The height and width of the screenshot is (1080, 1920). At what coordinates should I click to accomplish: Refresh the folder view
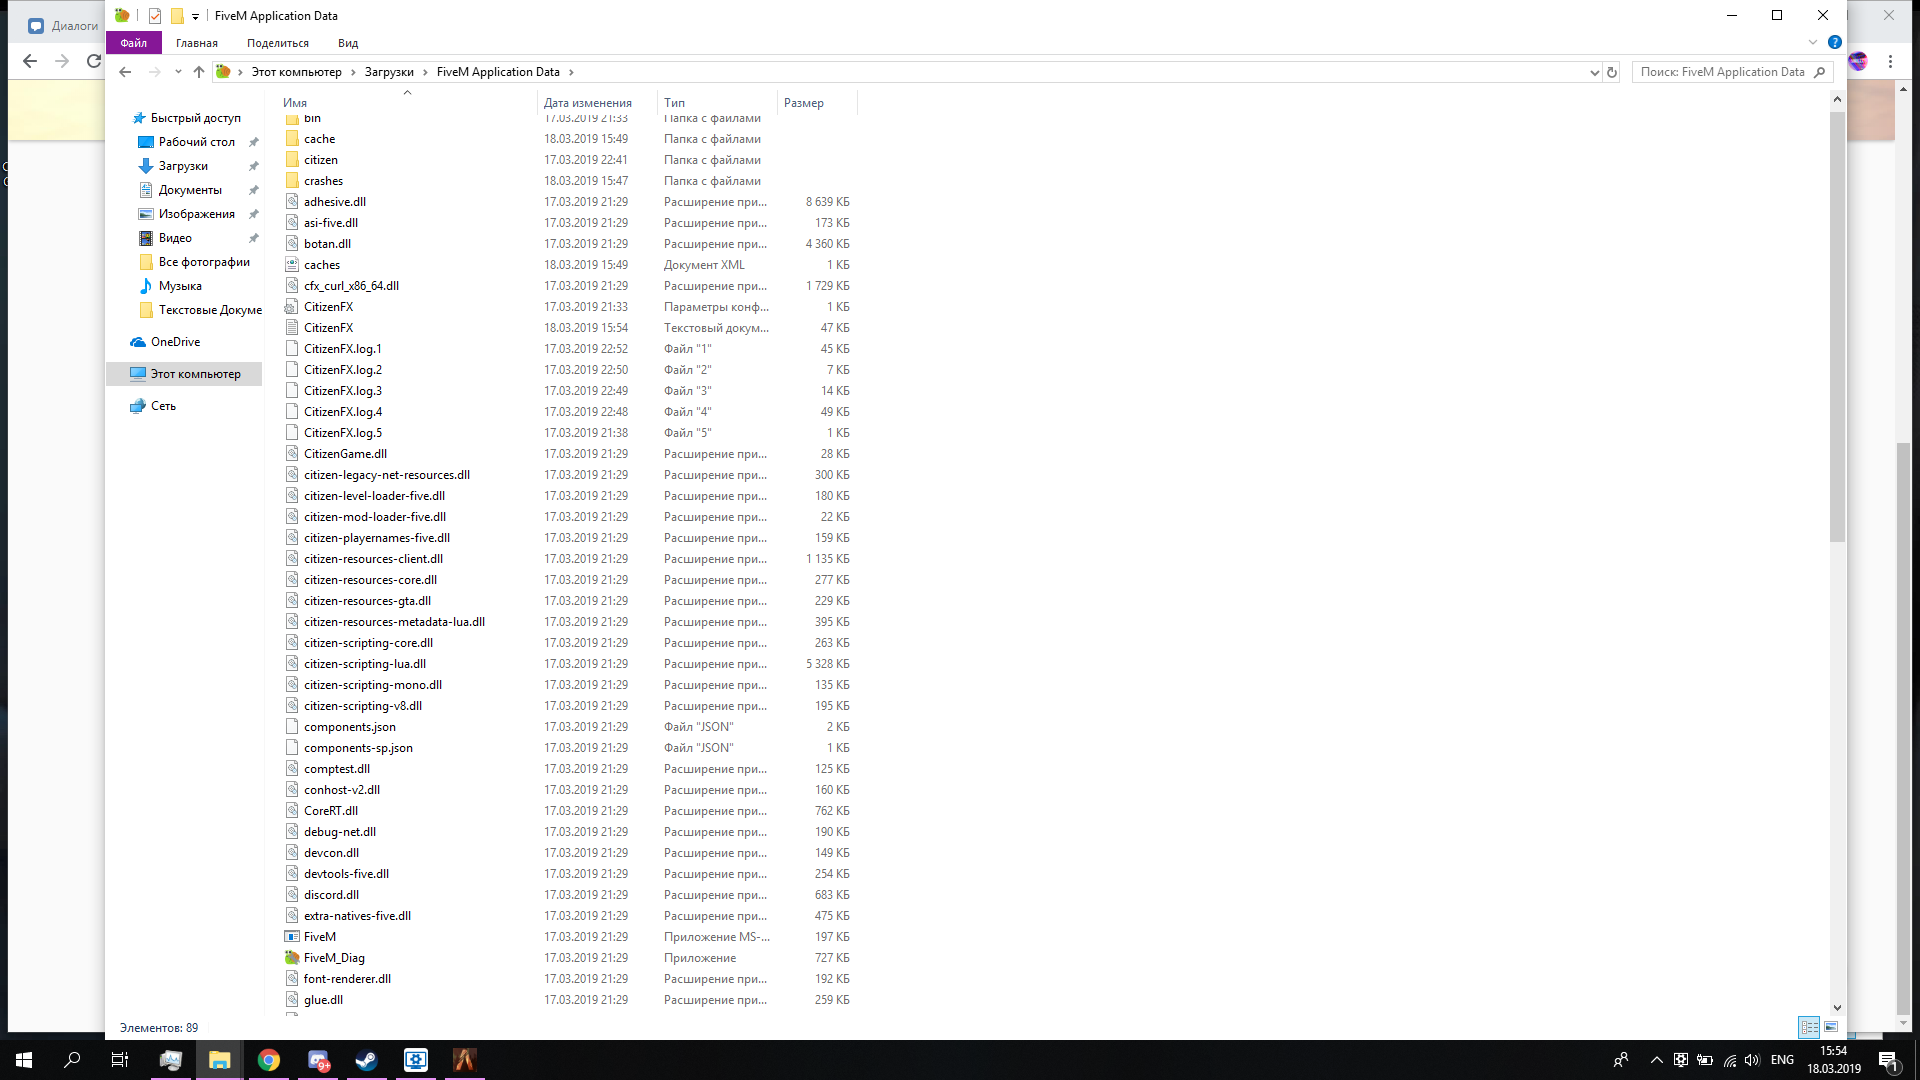click(x=1612, y=72)
